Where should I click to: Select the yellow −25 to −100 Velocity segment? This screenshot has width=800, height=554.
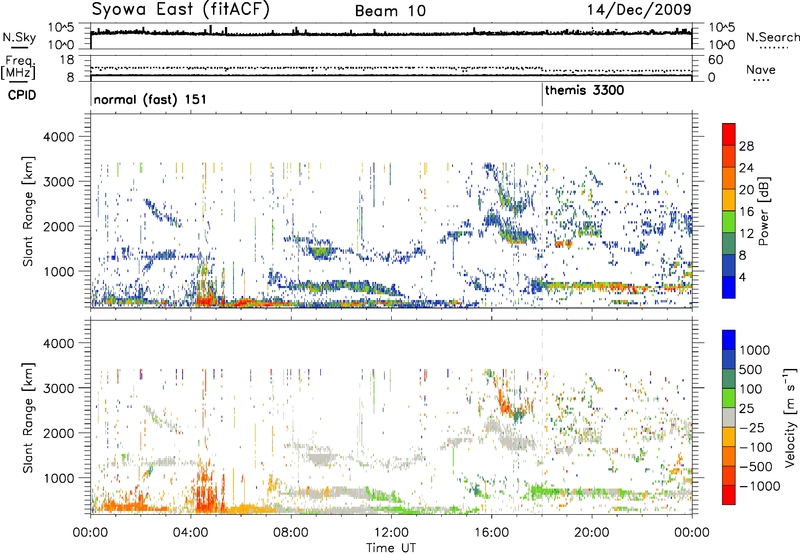[729, 437]
